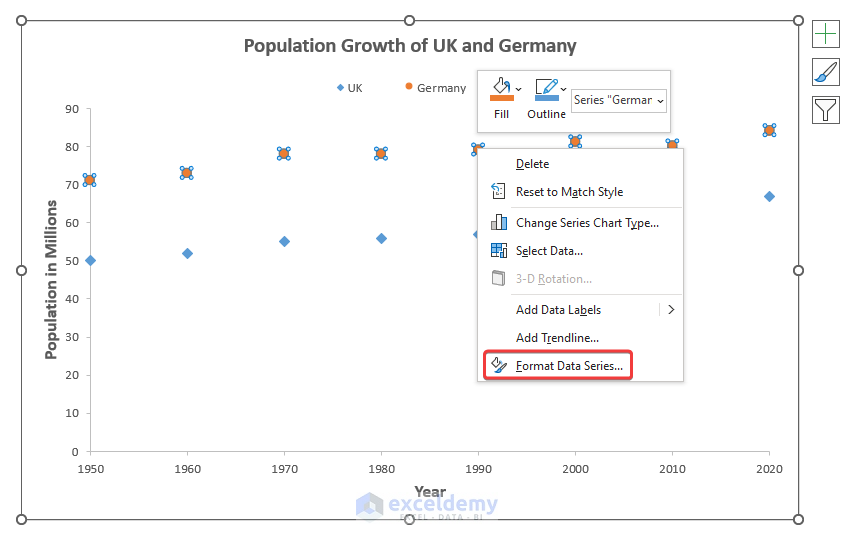The image size is (854, 539).
Task: Click the Fill paint bucket icon
Action: click(500, 90)
